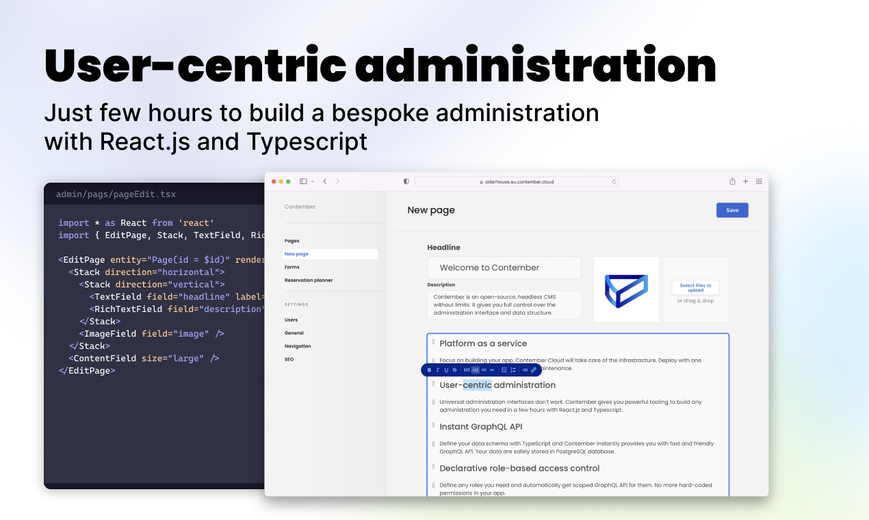This screenshot has width=869, height=520.
Task: Click the browser address bar
Action: click(x=517, y=181)
